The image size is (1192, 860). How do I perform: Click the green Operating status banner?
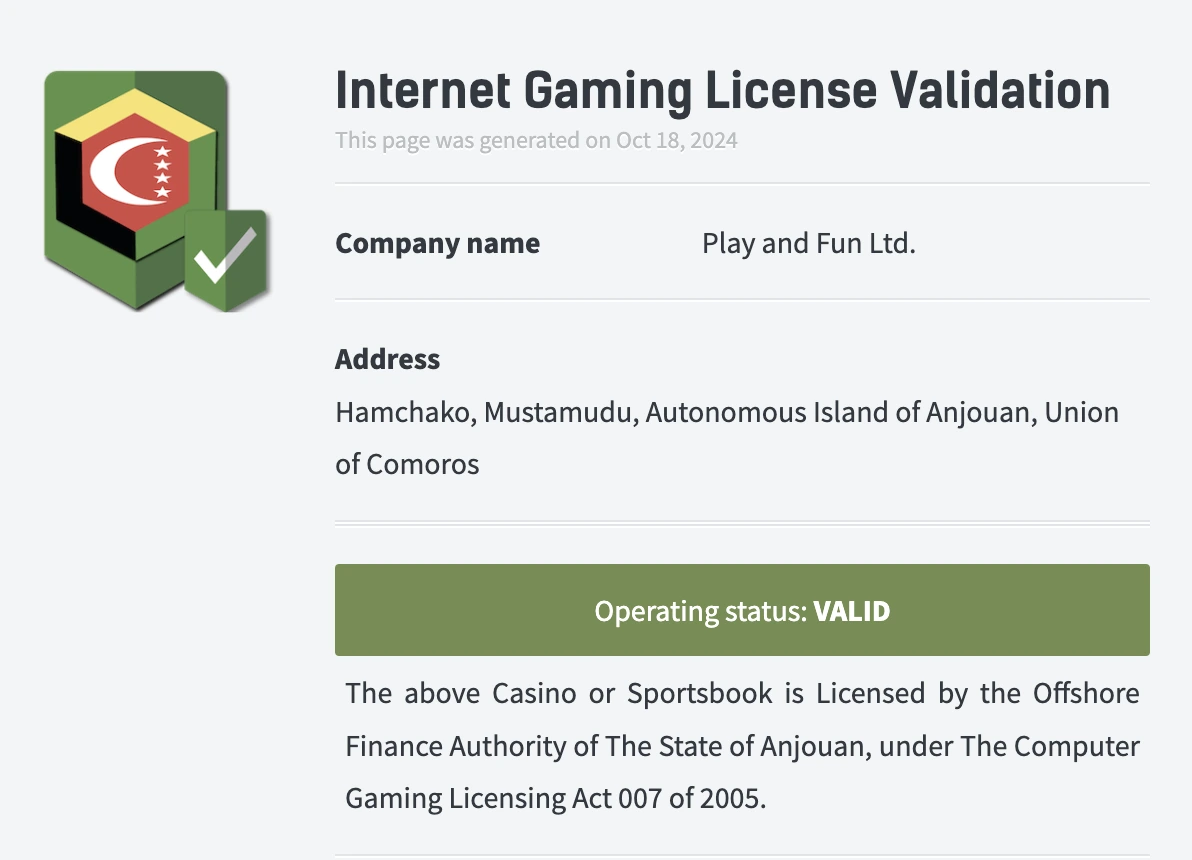tap(742, 610)
